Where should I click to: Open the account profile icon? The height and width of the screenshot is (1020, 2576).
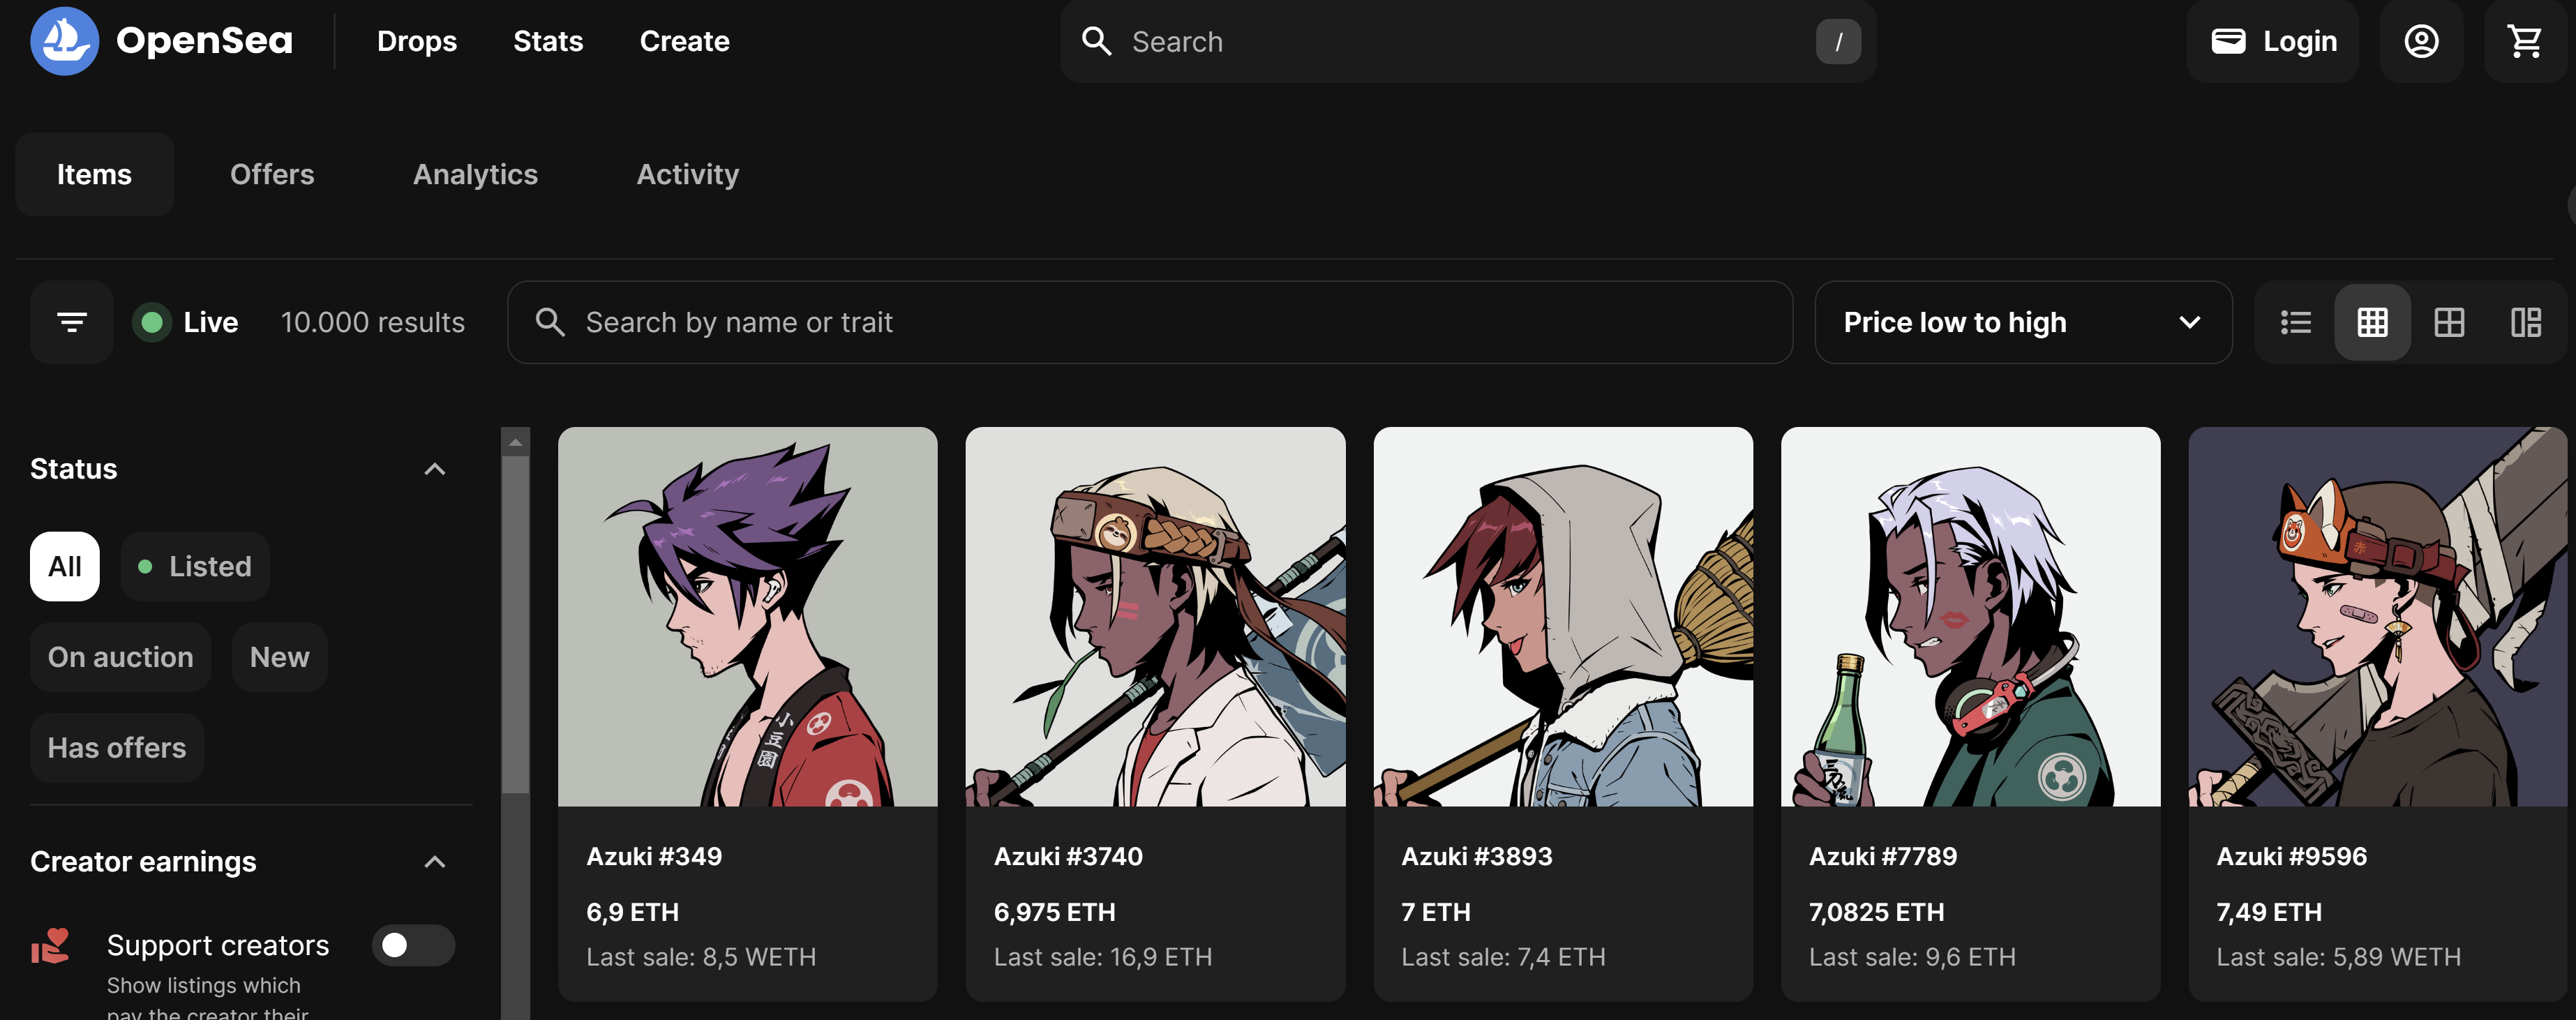[x=2421, y=41]
